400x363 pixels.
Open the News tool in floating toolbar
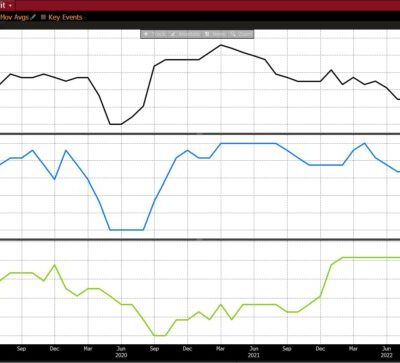point(215,34)
